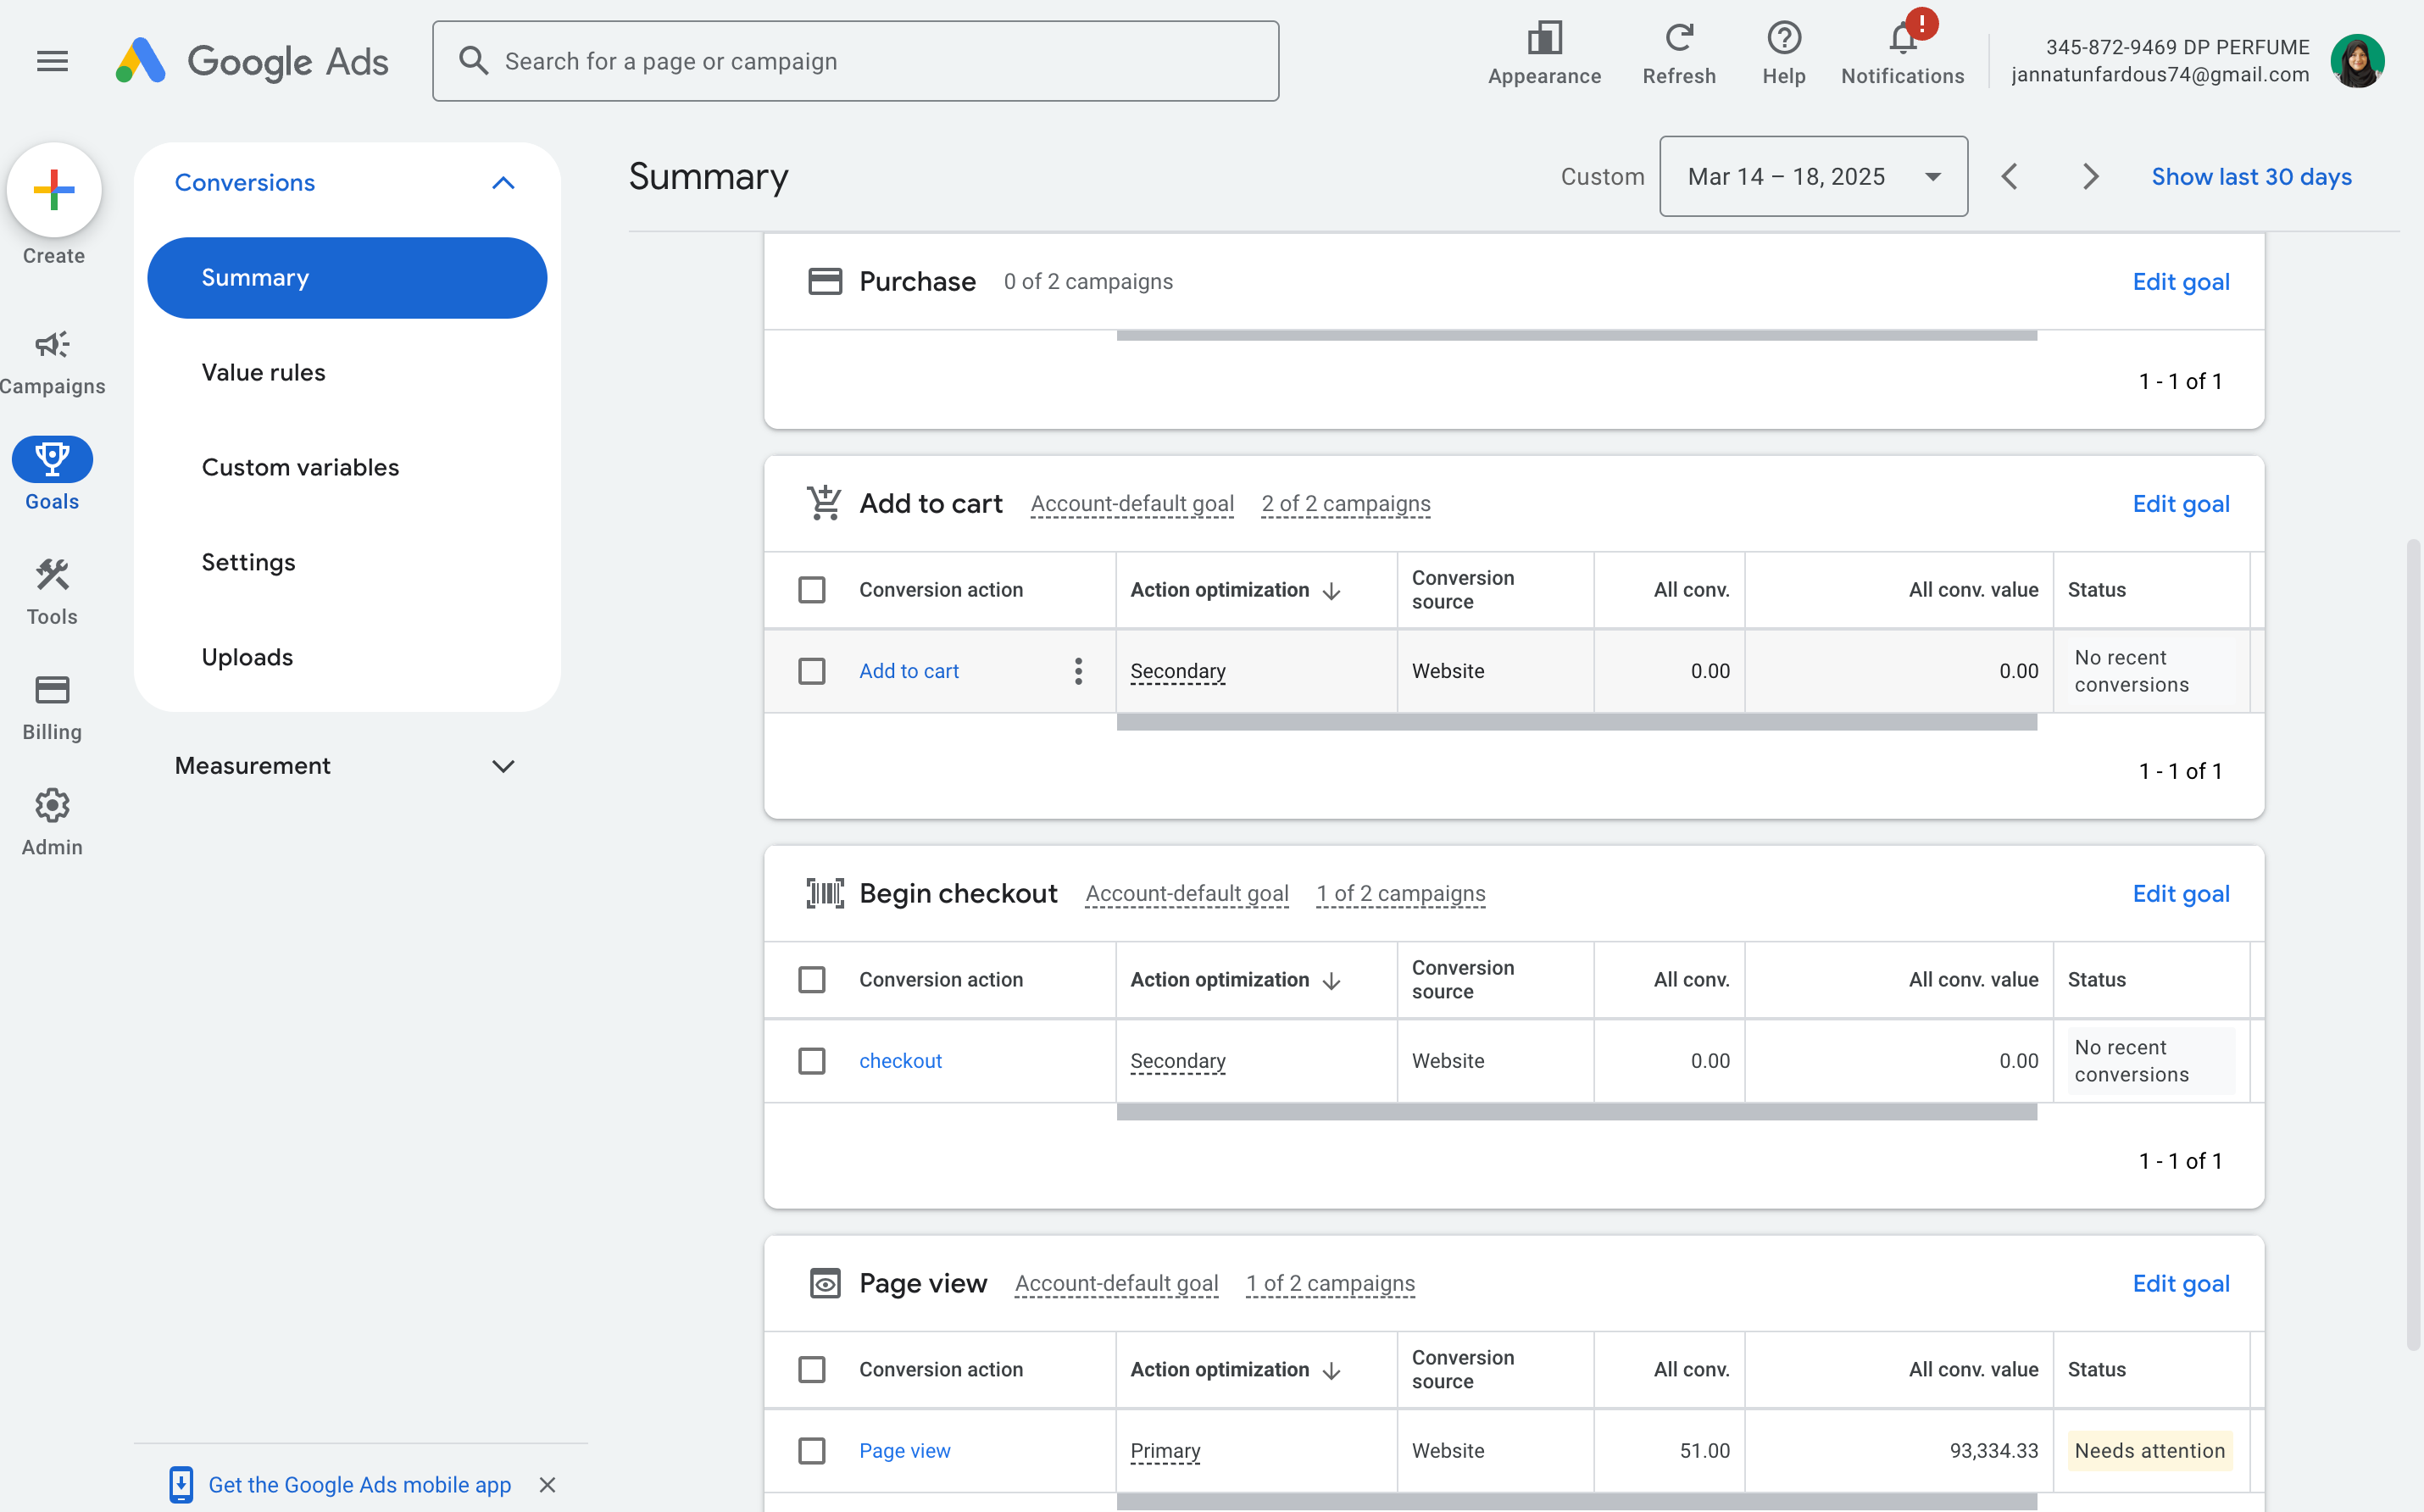Open the checkout conversion action

coord(900,1061)
